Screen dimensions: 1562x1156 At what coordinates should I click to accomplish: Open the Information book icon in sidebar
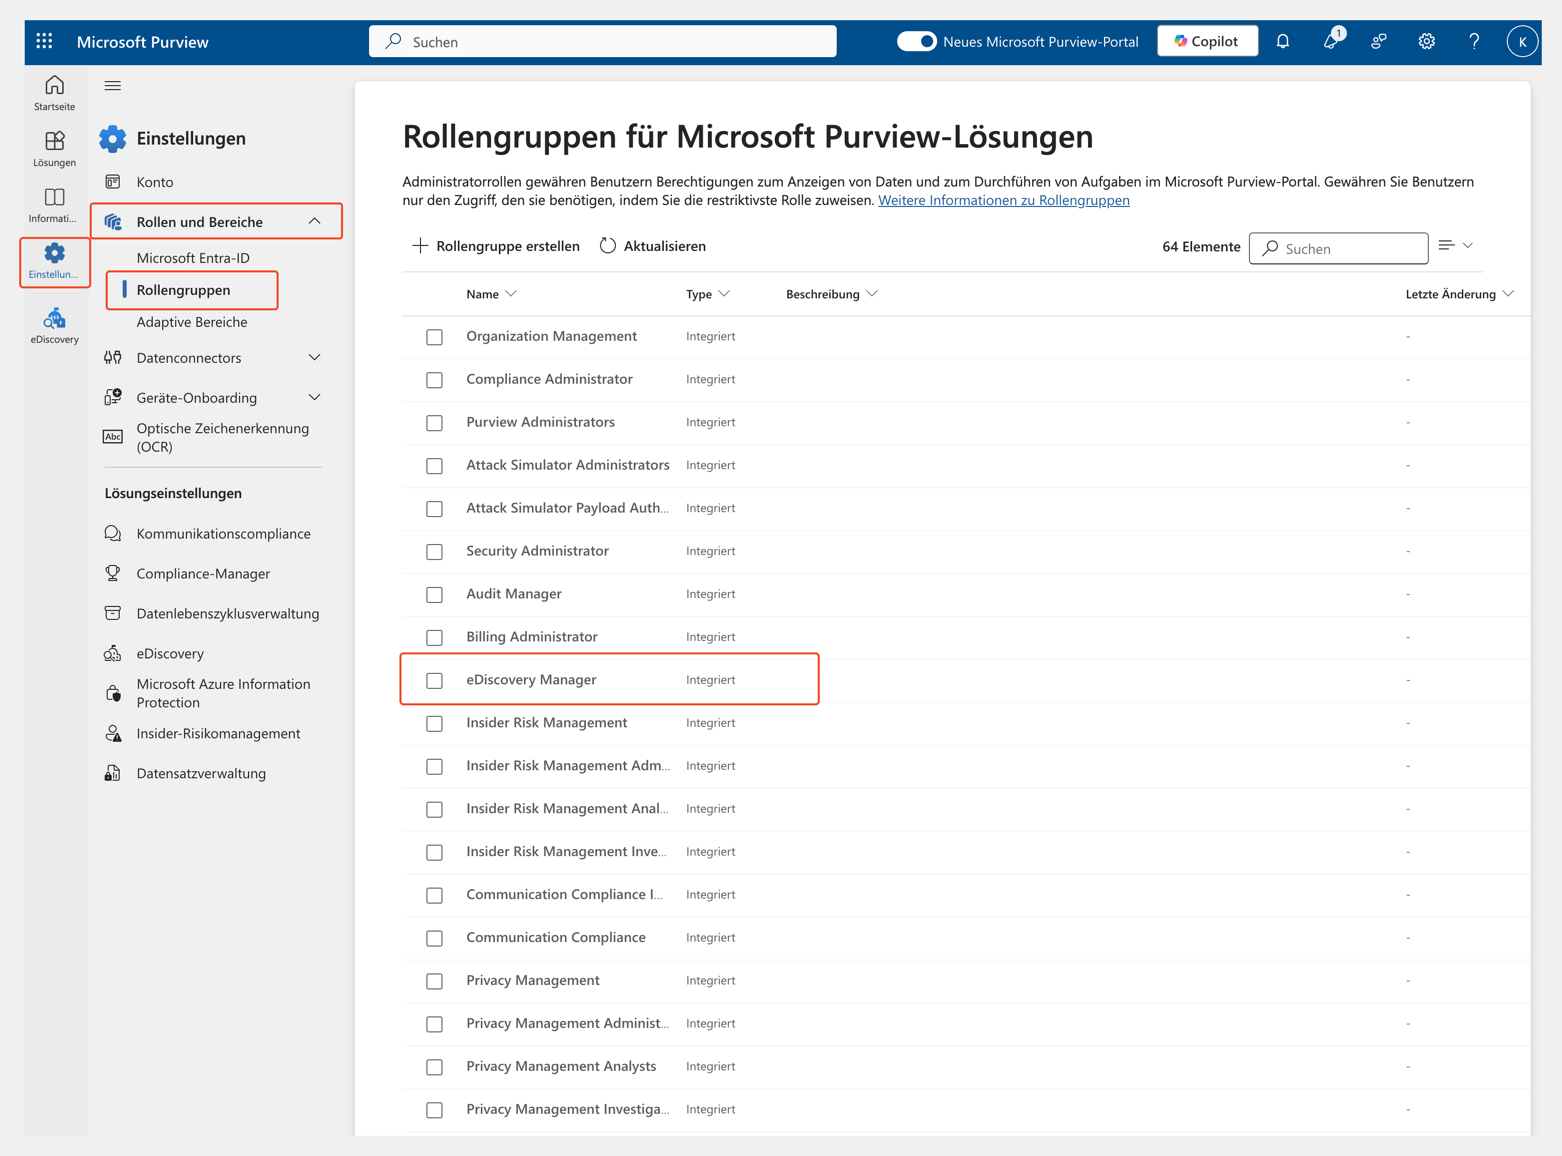point(54,204)
